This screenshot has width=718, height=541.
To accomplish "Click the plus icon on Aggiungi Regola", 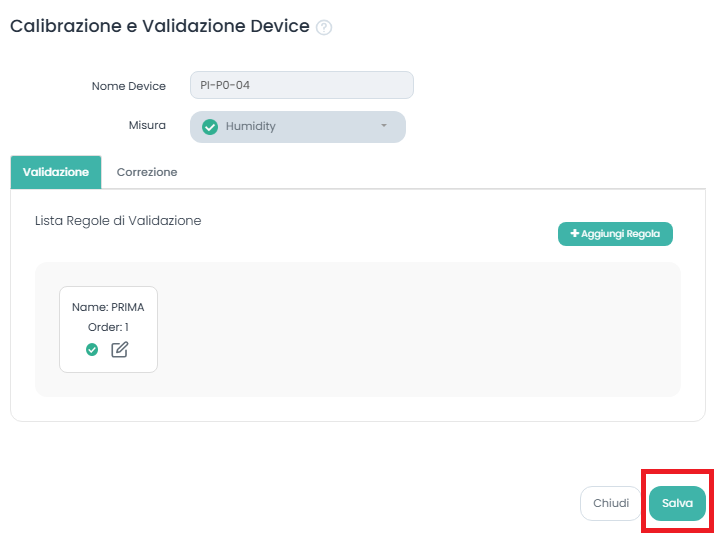I will pyautogui.click(x=575, y=233).
